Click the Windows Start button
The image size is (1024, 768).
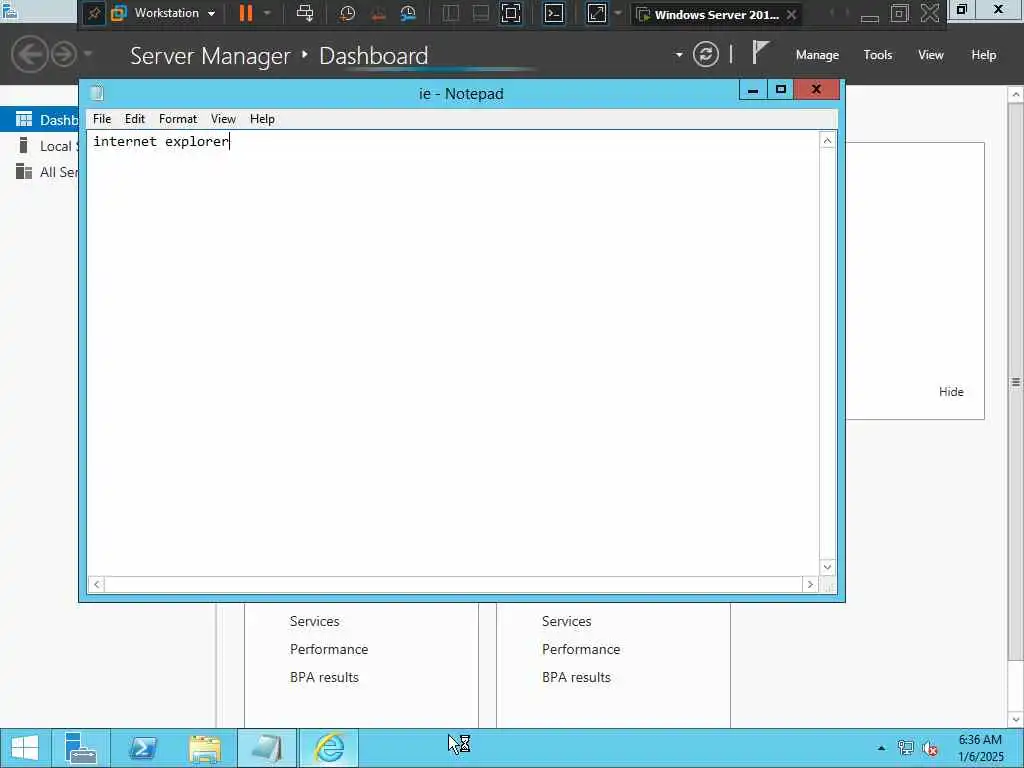point(25,748)
